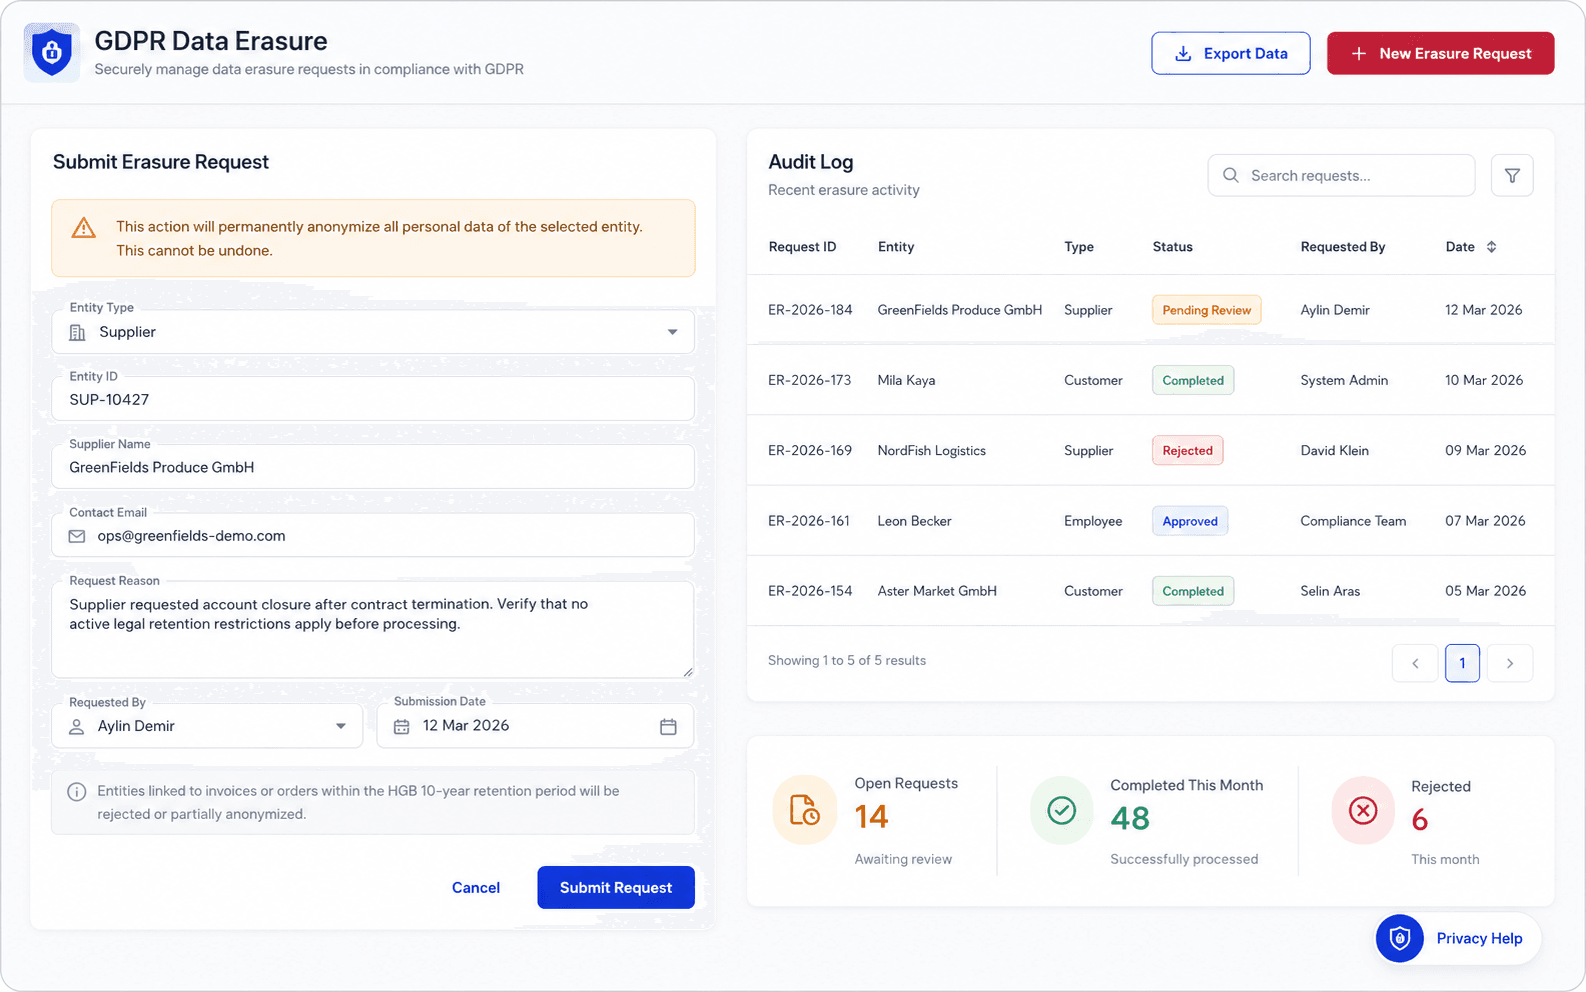Click the Rejected count 6
This screenshot has height=992, width=1586.
[x=1420, y=821]
